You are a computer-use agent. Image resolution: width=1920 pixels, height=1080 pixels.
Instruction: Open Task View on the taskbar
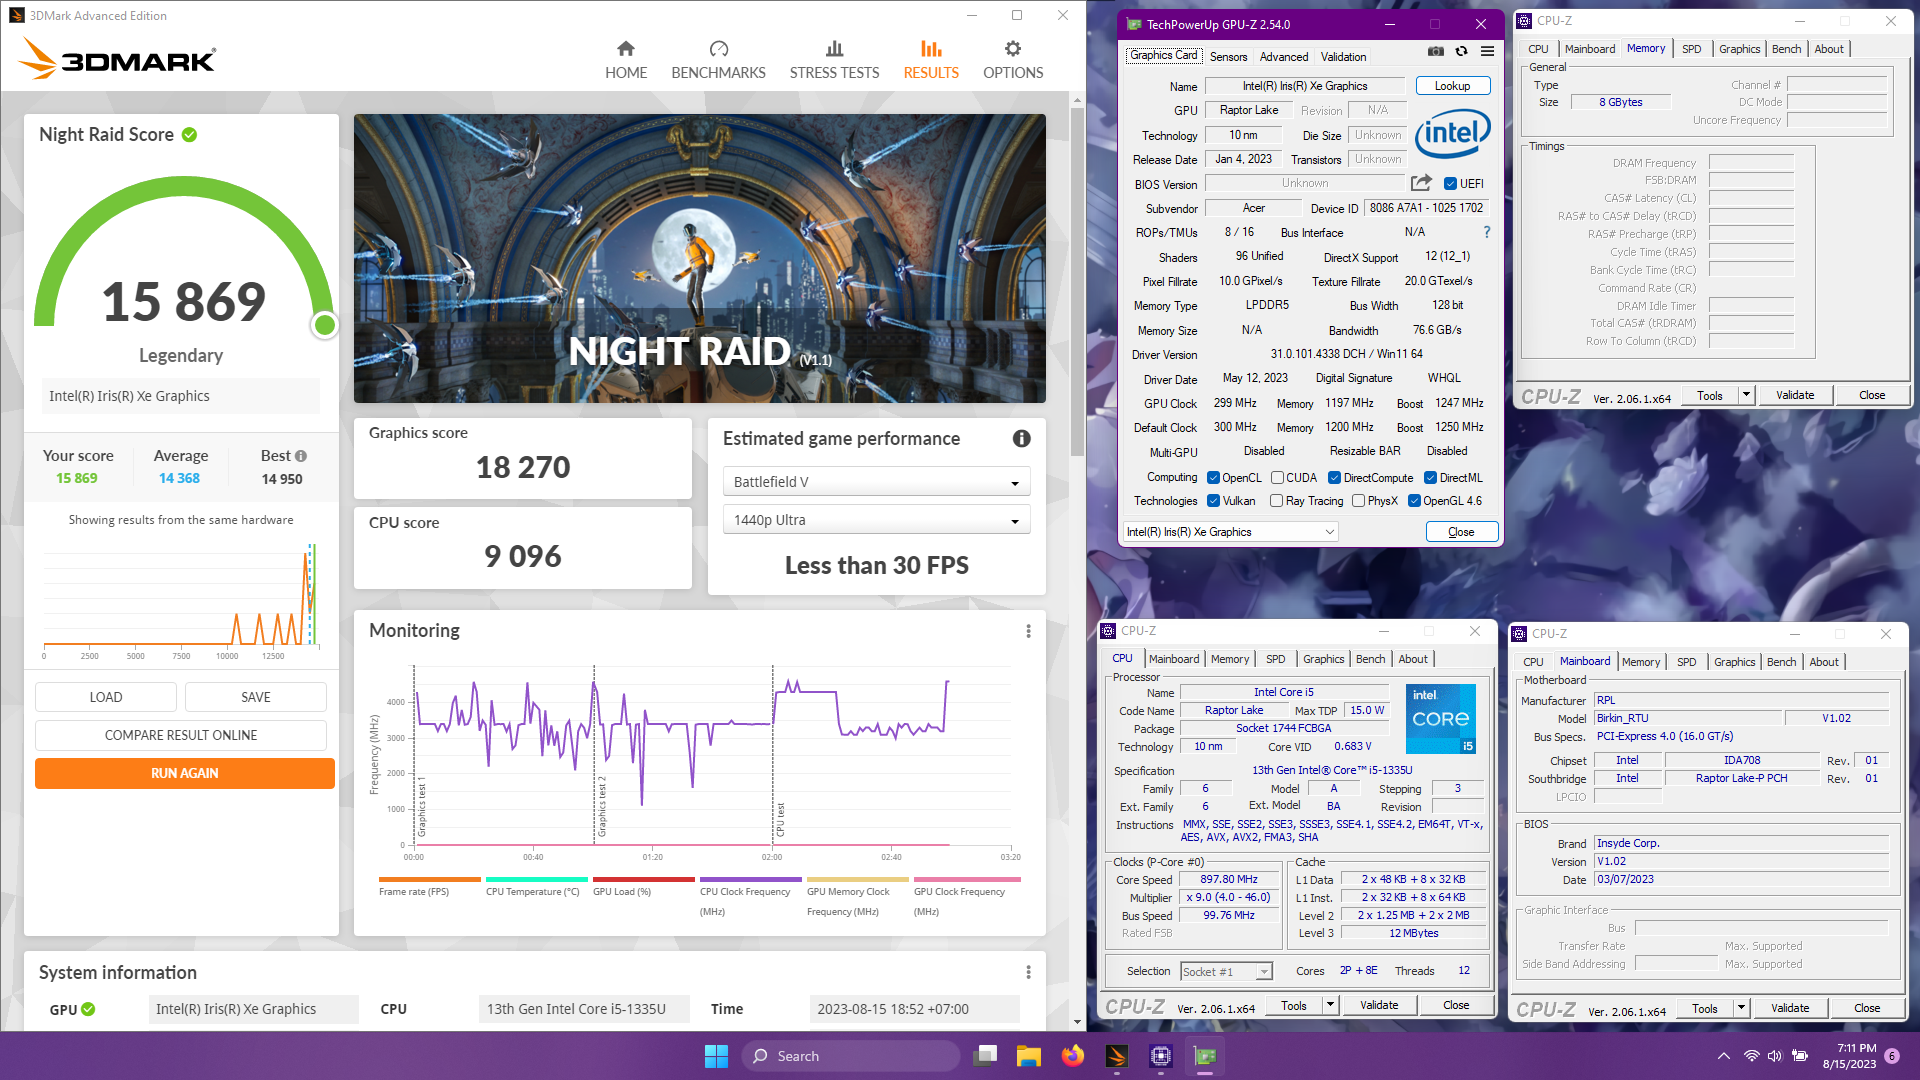tap(986, 1056)
